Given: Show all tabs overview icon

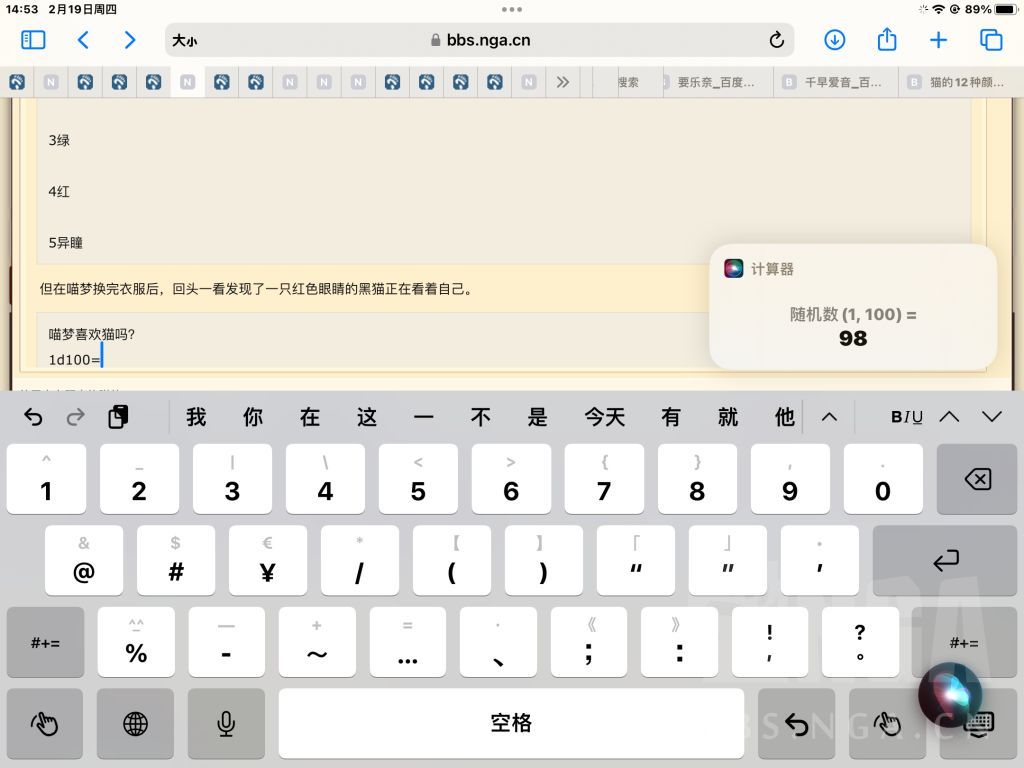Looking at the screenshot, I should click(x=991, y=40).
